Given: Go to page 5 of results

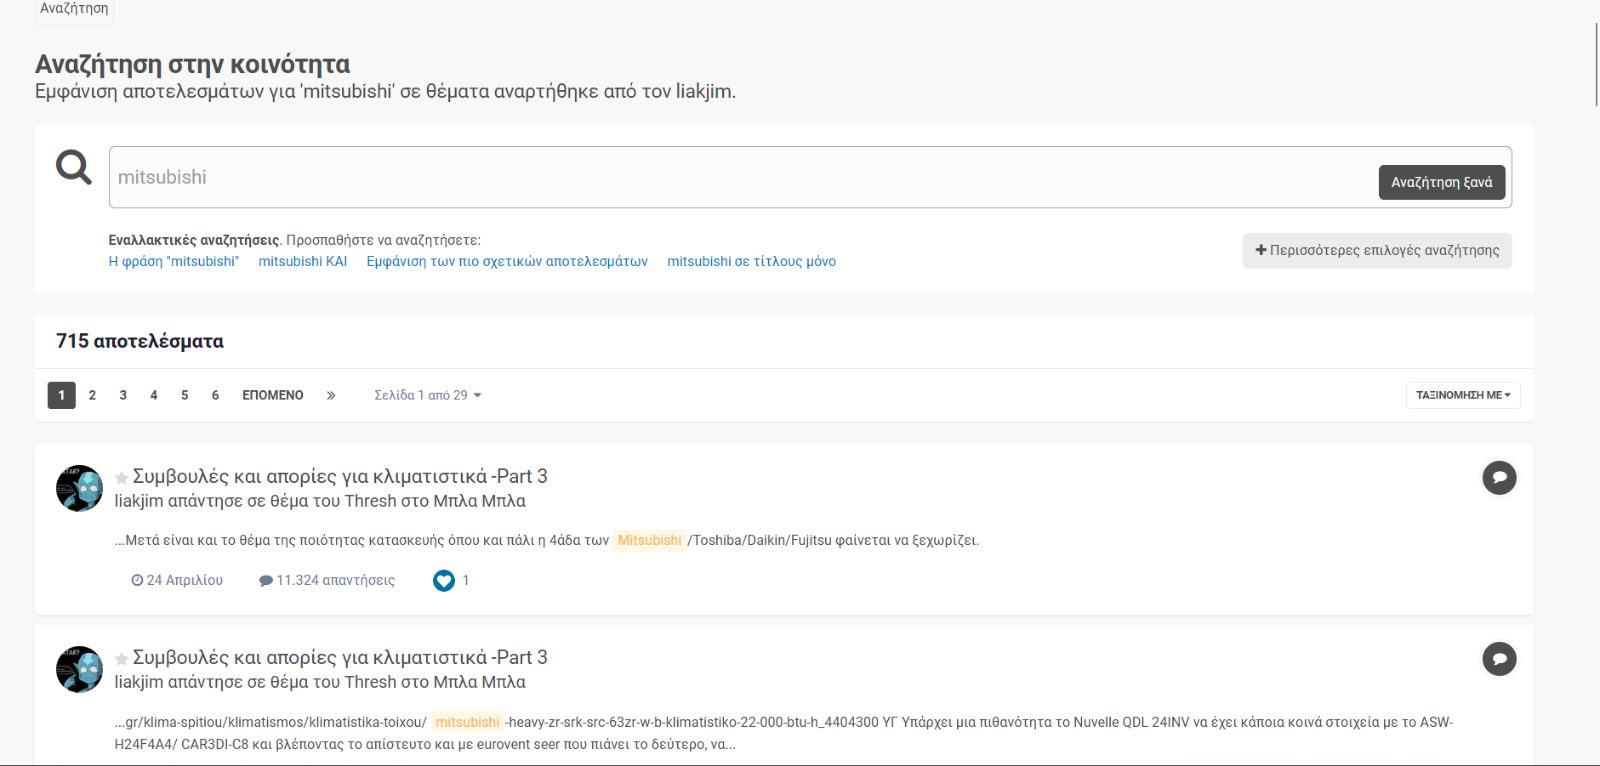Looking at the screenshot, I should 184,395.
